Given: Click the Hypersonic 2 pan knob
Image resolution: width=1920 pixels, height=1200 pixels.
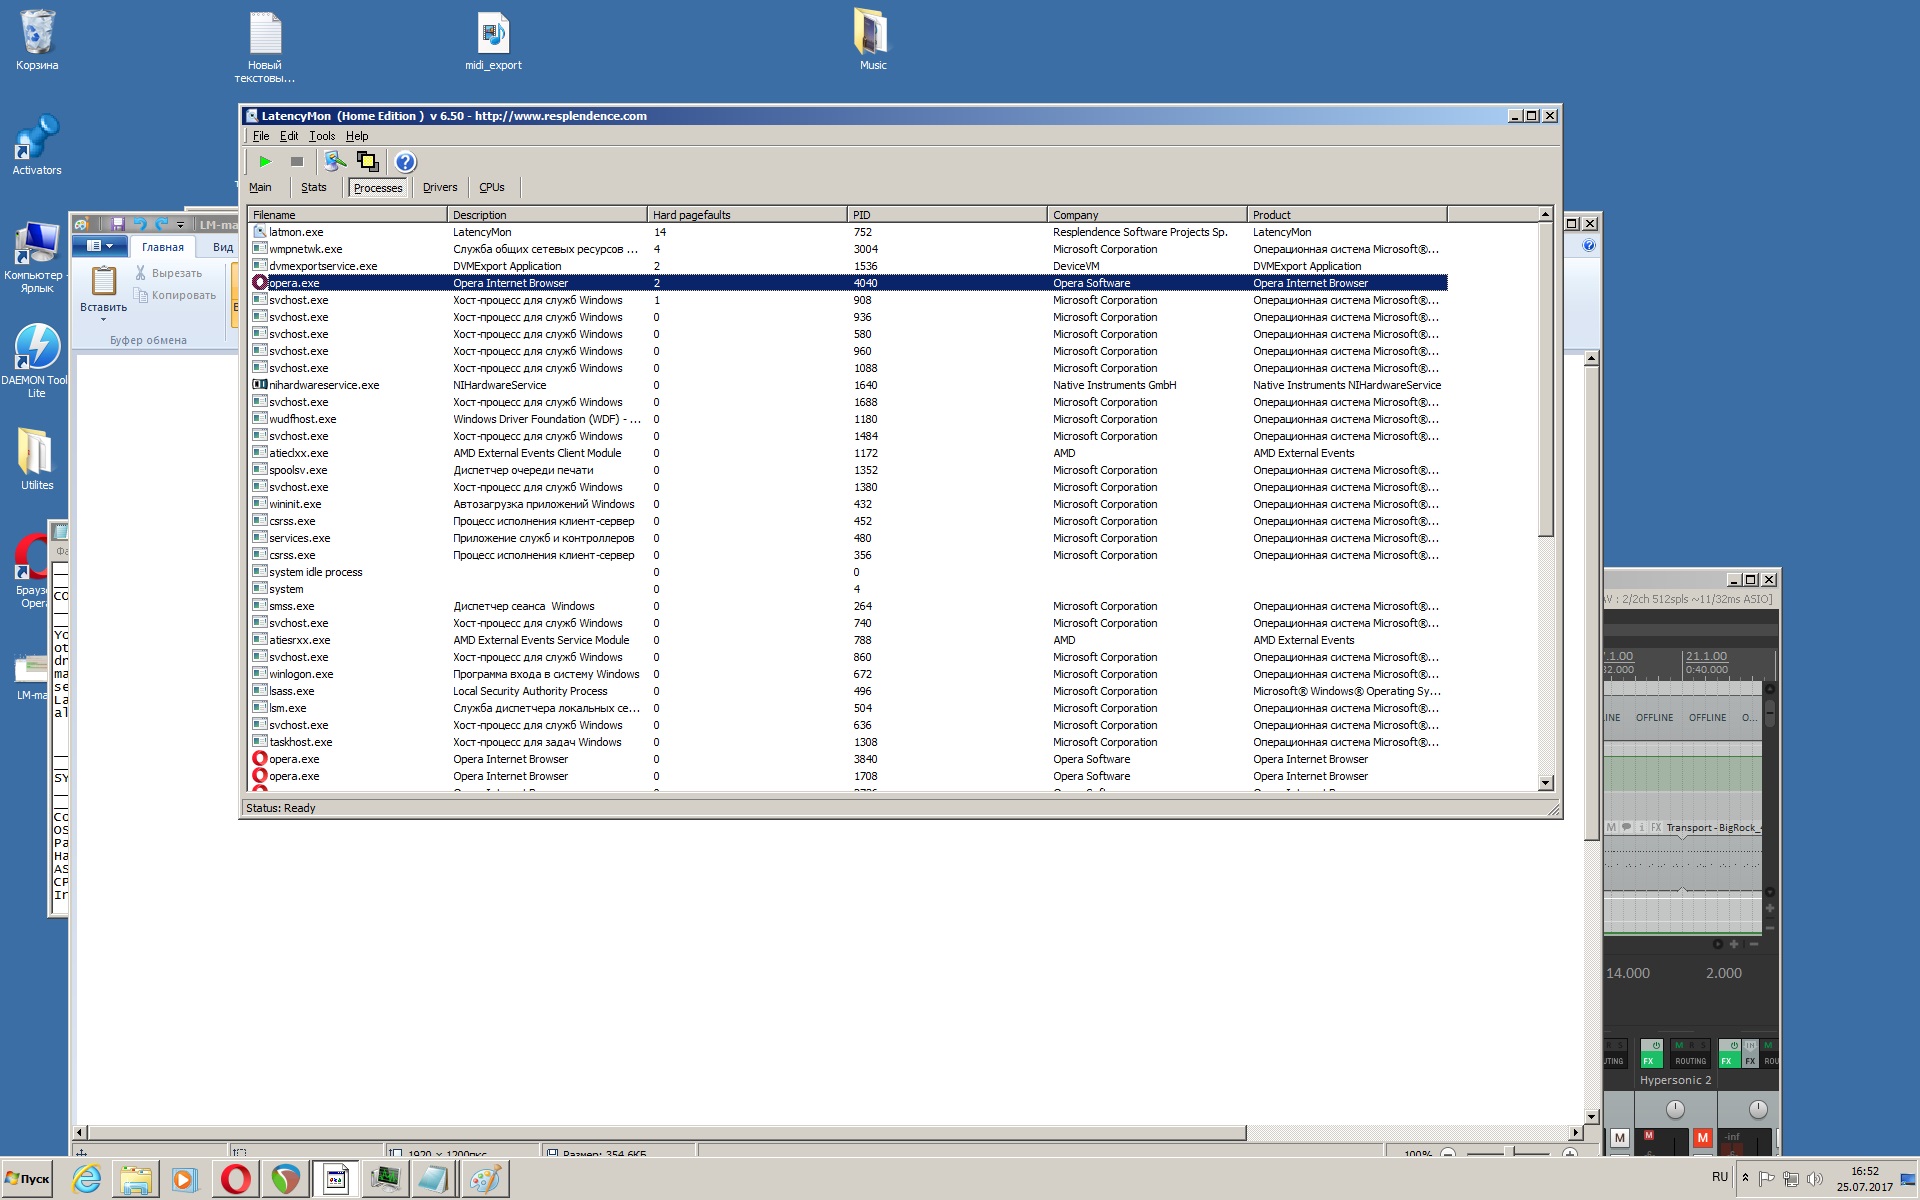Looking at the screenshot, I should (x=1675, y=1109).
